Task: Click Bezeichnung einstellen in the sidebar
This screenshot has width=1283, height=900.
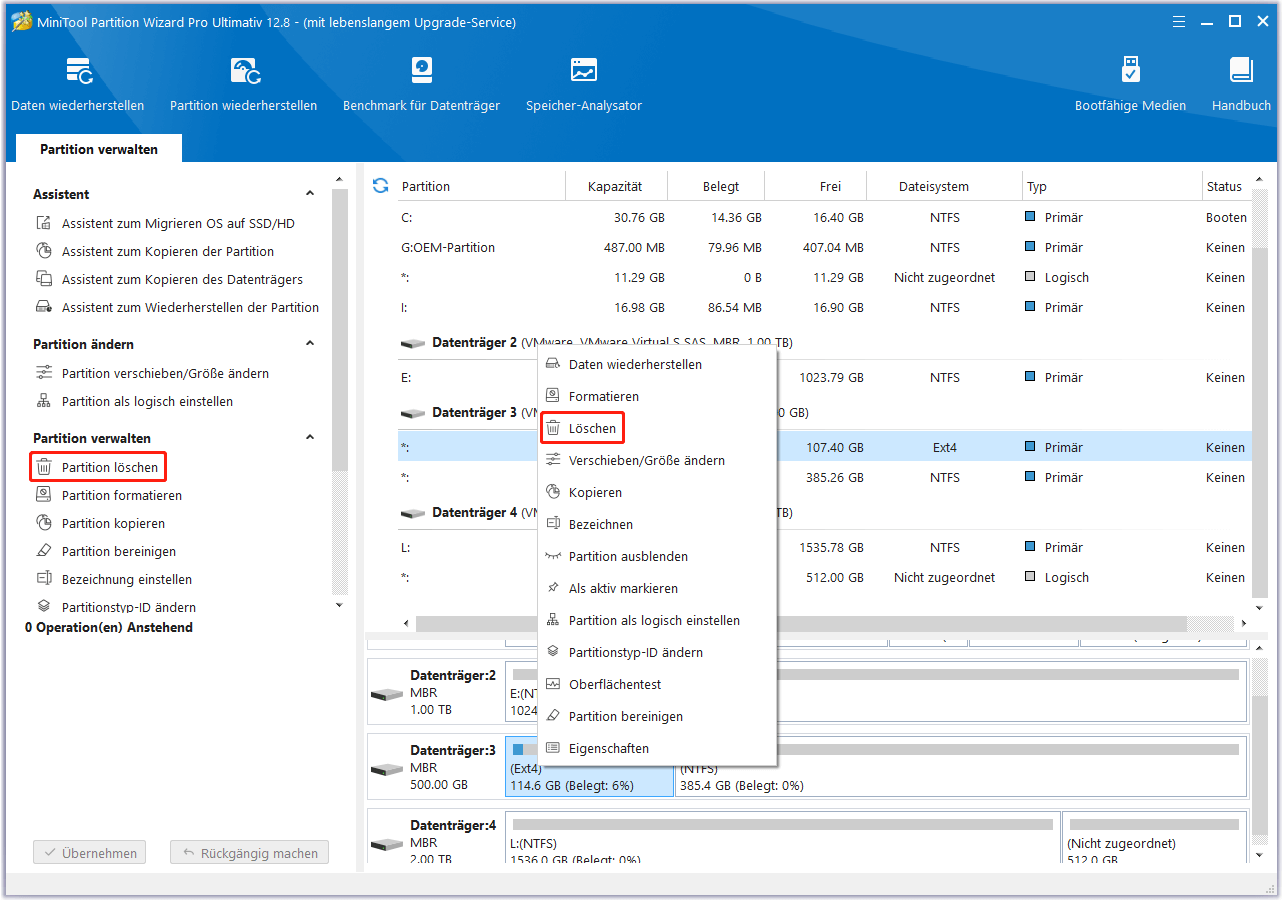Action: pyautogui.click(x=114, y=580)
